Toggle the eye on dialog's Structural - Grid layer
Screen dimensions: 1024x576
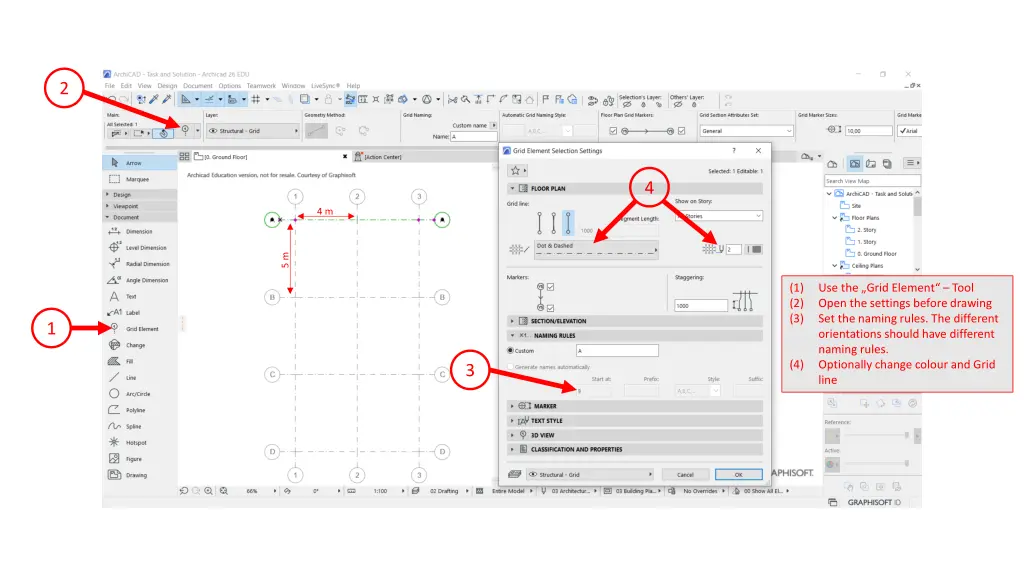coord(533,475)
